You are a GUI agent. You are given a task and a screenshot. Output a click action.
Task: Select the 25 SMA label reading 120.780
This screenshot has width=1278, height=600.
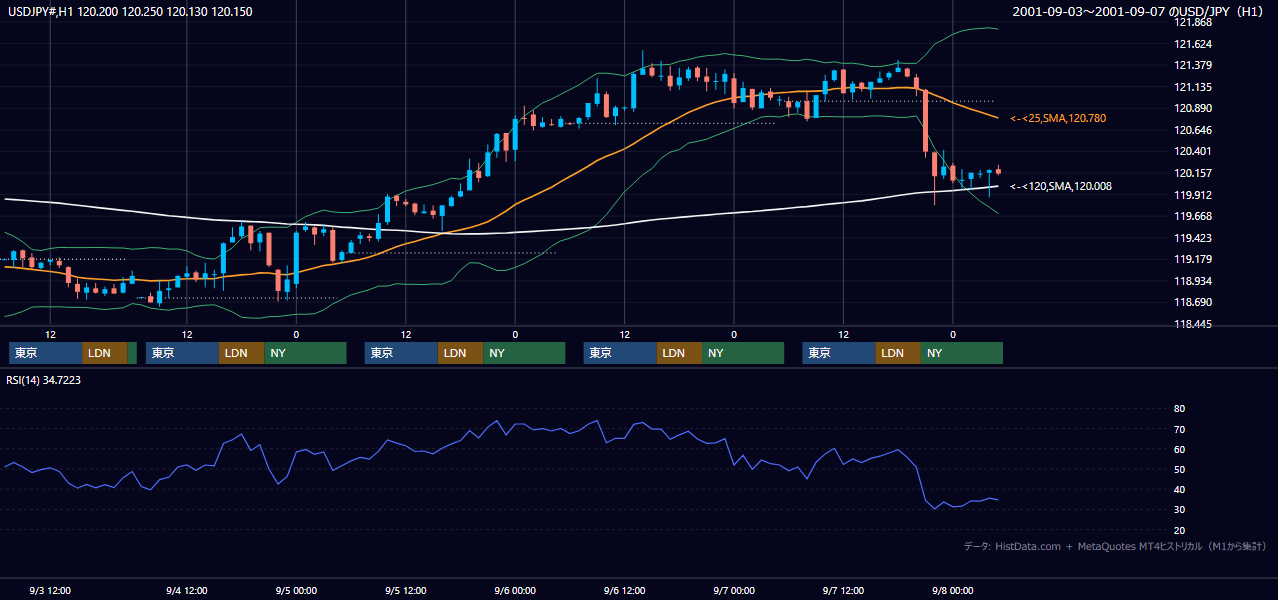pos(1058,118)
